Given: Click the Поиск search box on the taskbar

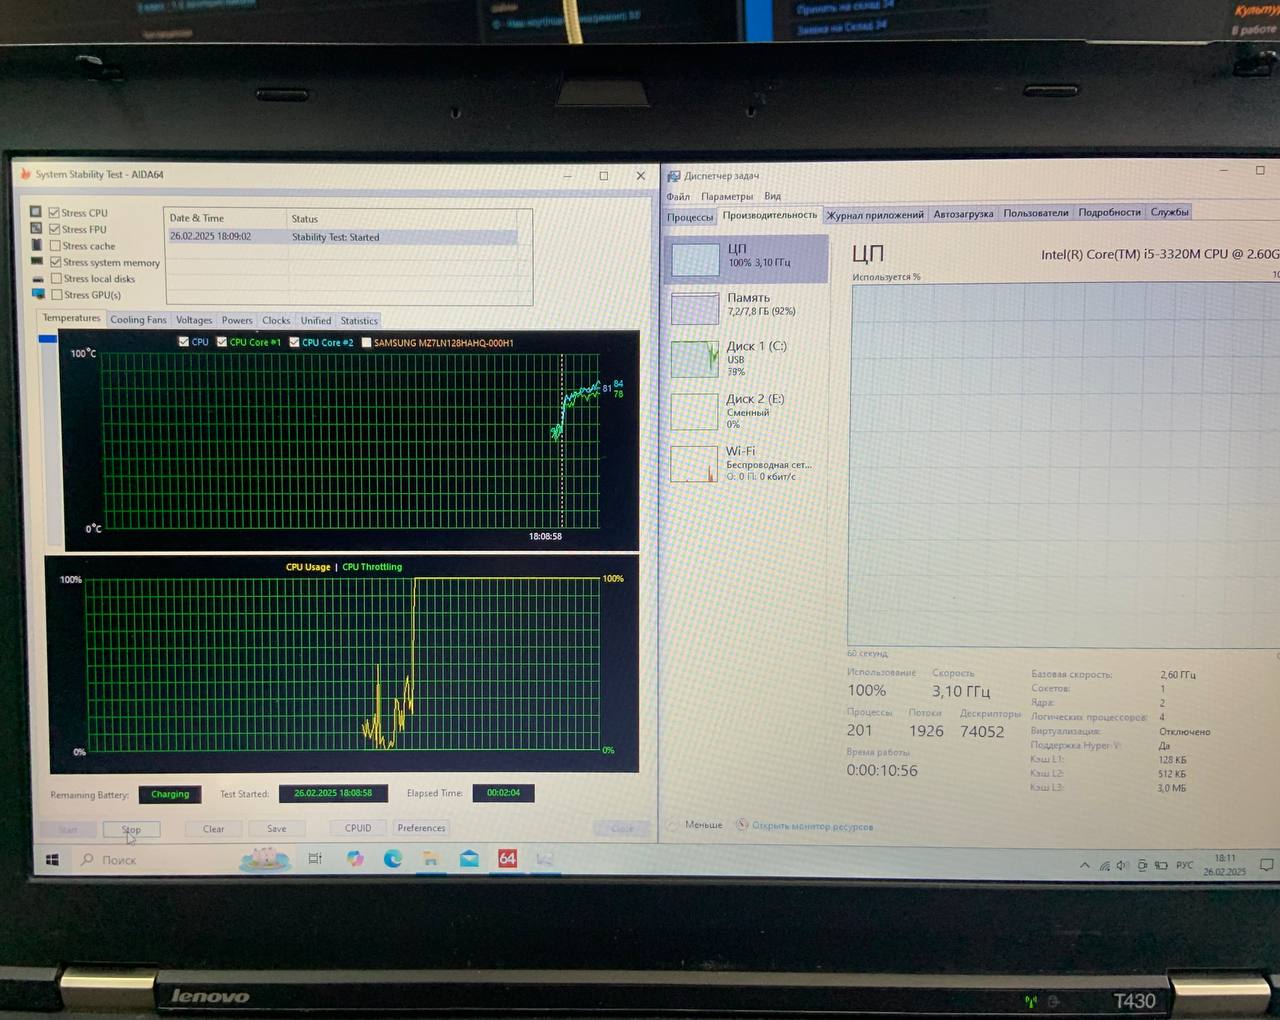Looking at the screenshot, I should tap(155, 860).
